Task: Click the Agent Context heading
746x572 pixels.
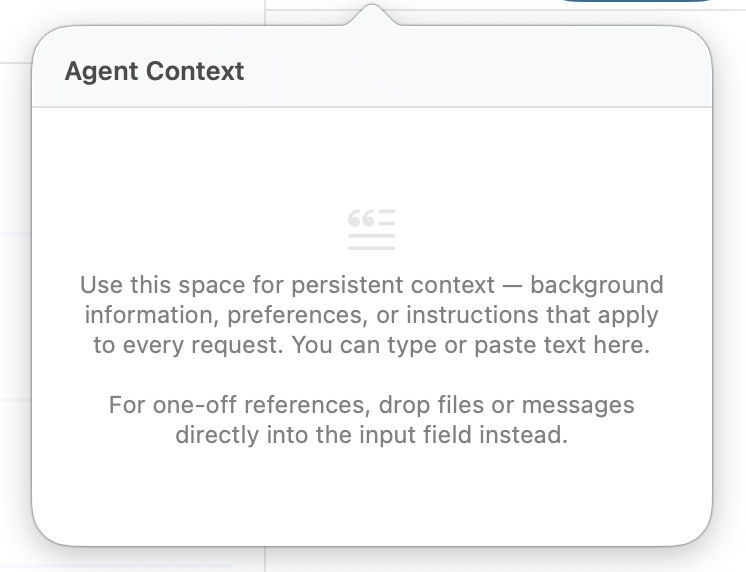Action: [154, 72]
